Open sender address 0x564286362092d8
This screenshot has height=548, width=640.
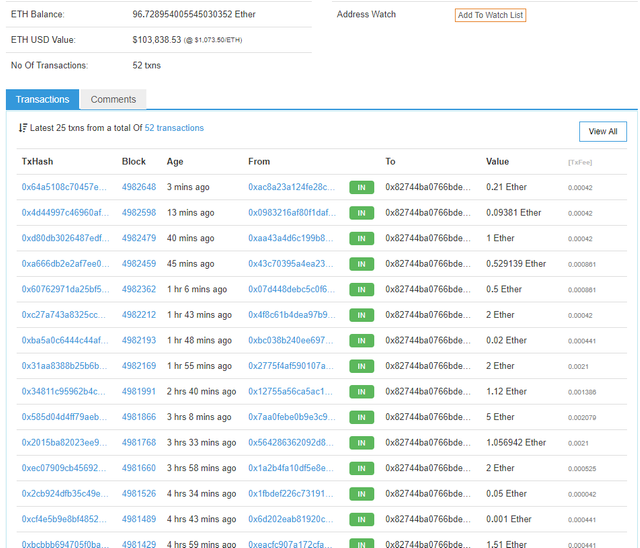point(291,442)
